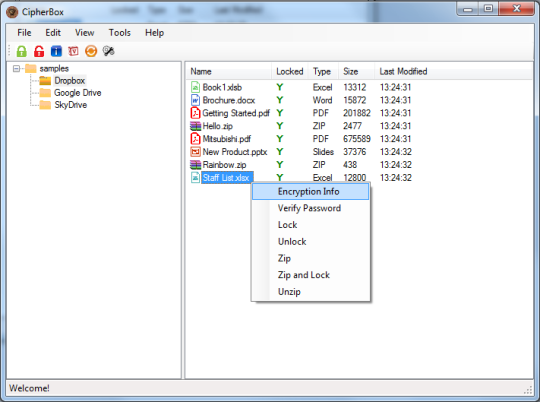
Task: Click the highlighted Staff List.xlsx name
Action: coord(227,177)
